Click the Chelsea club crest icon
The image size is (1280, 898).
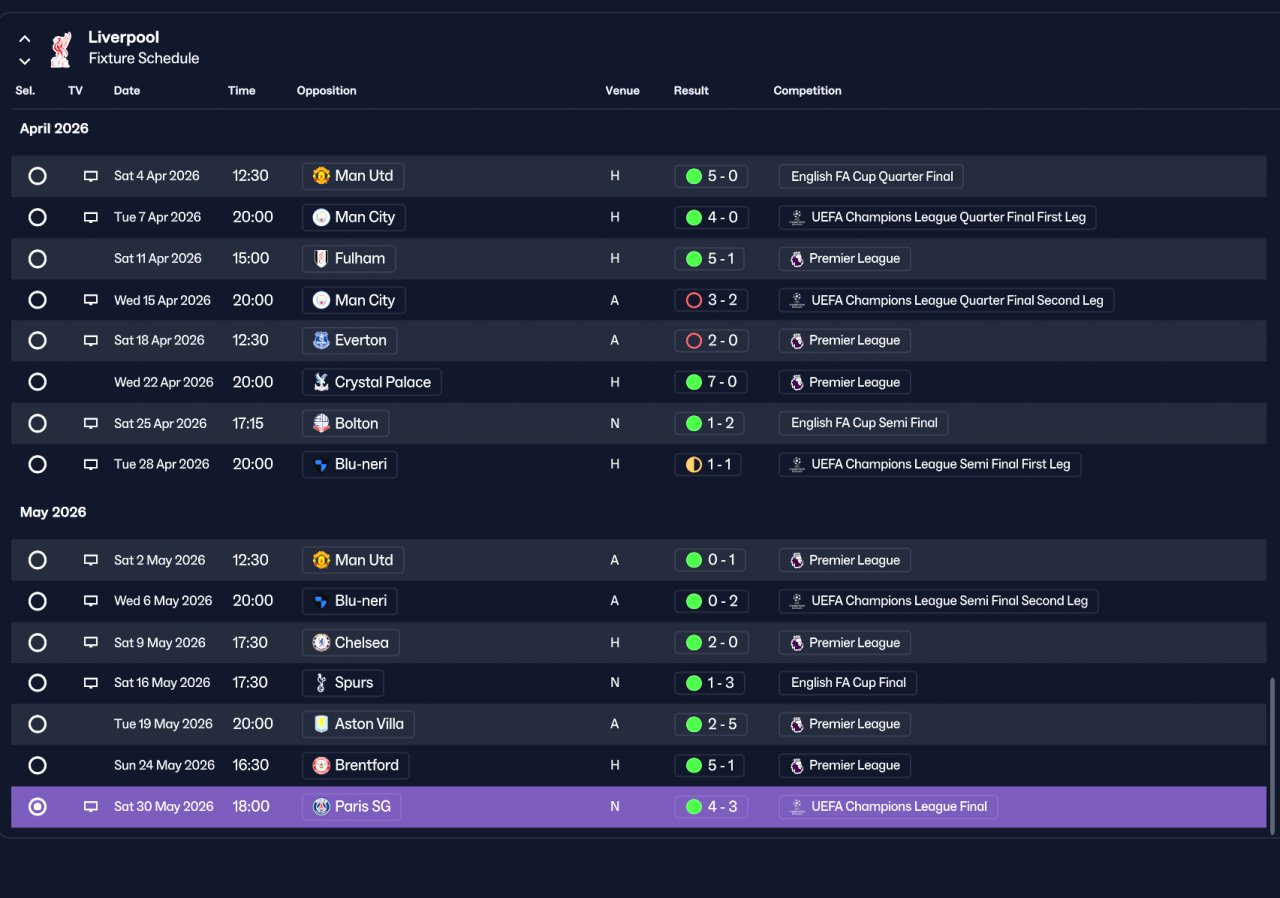pos(321,643)
